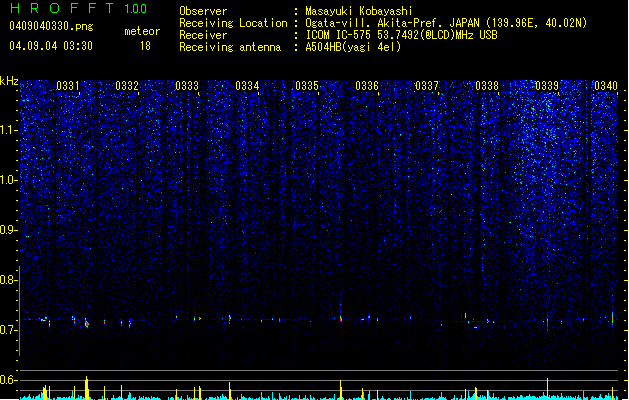Click the 0336 time marker
The width and height of the screenshot is (629, 400).
[x=367, y=86]
